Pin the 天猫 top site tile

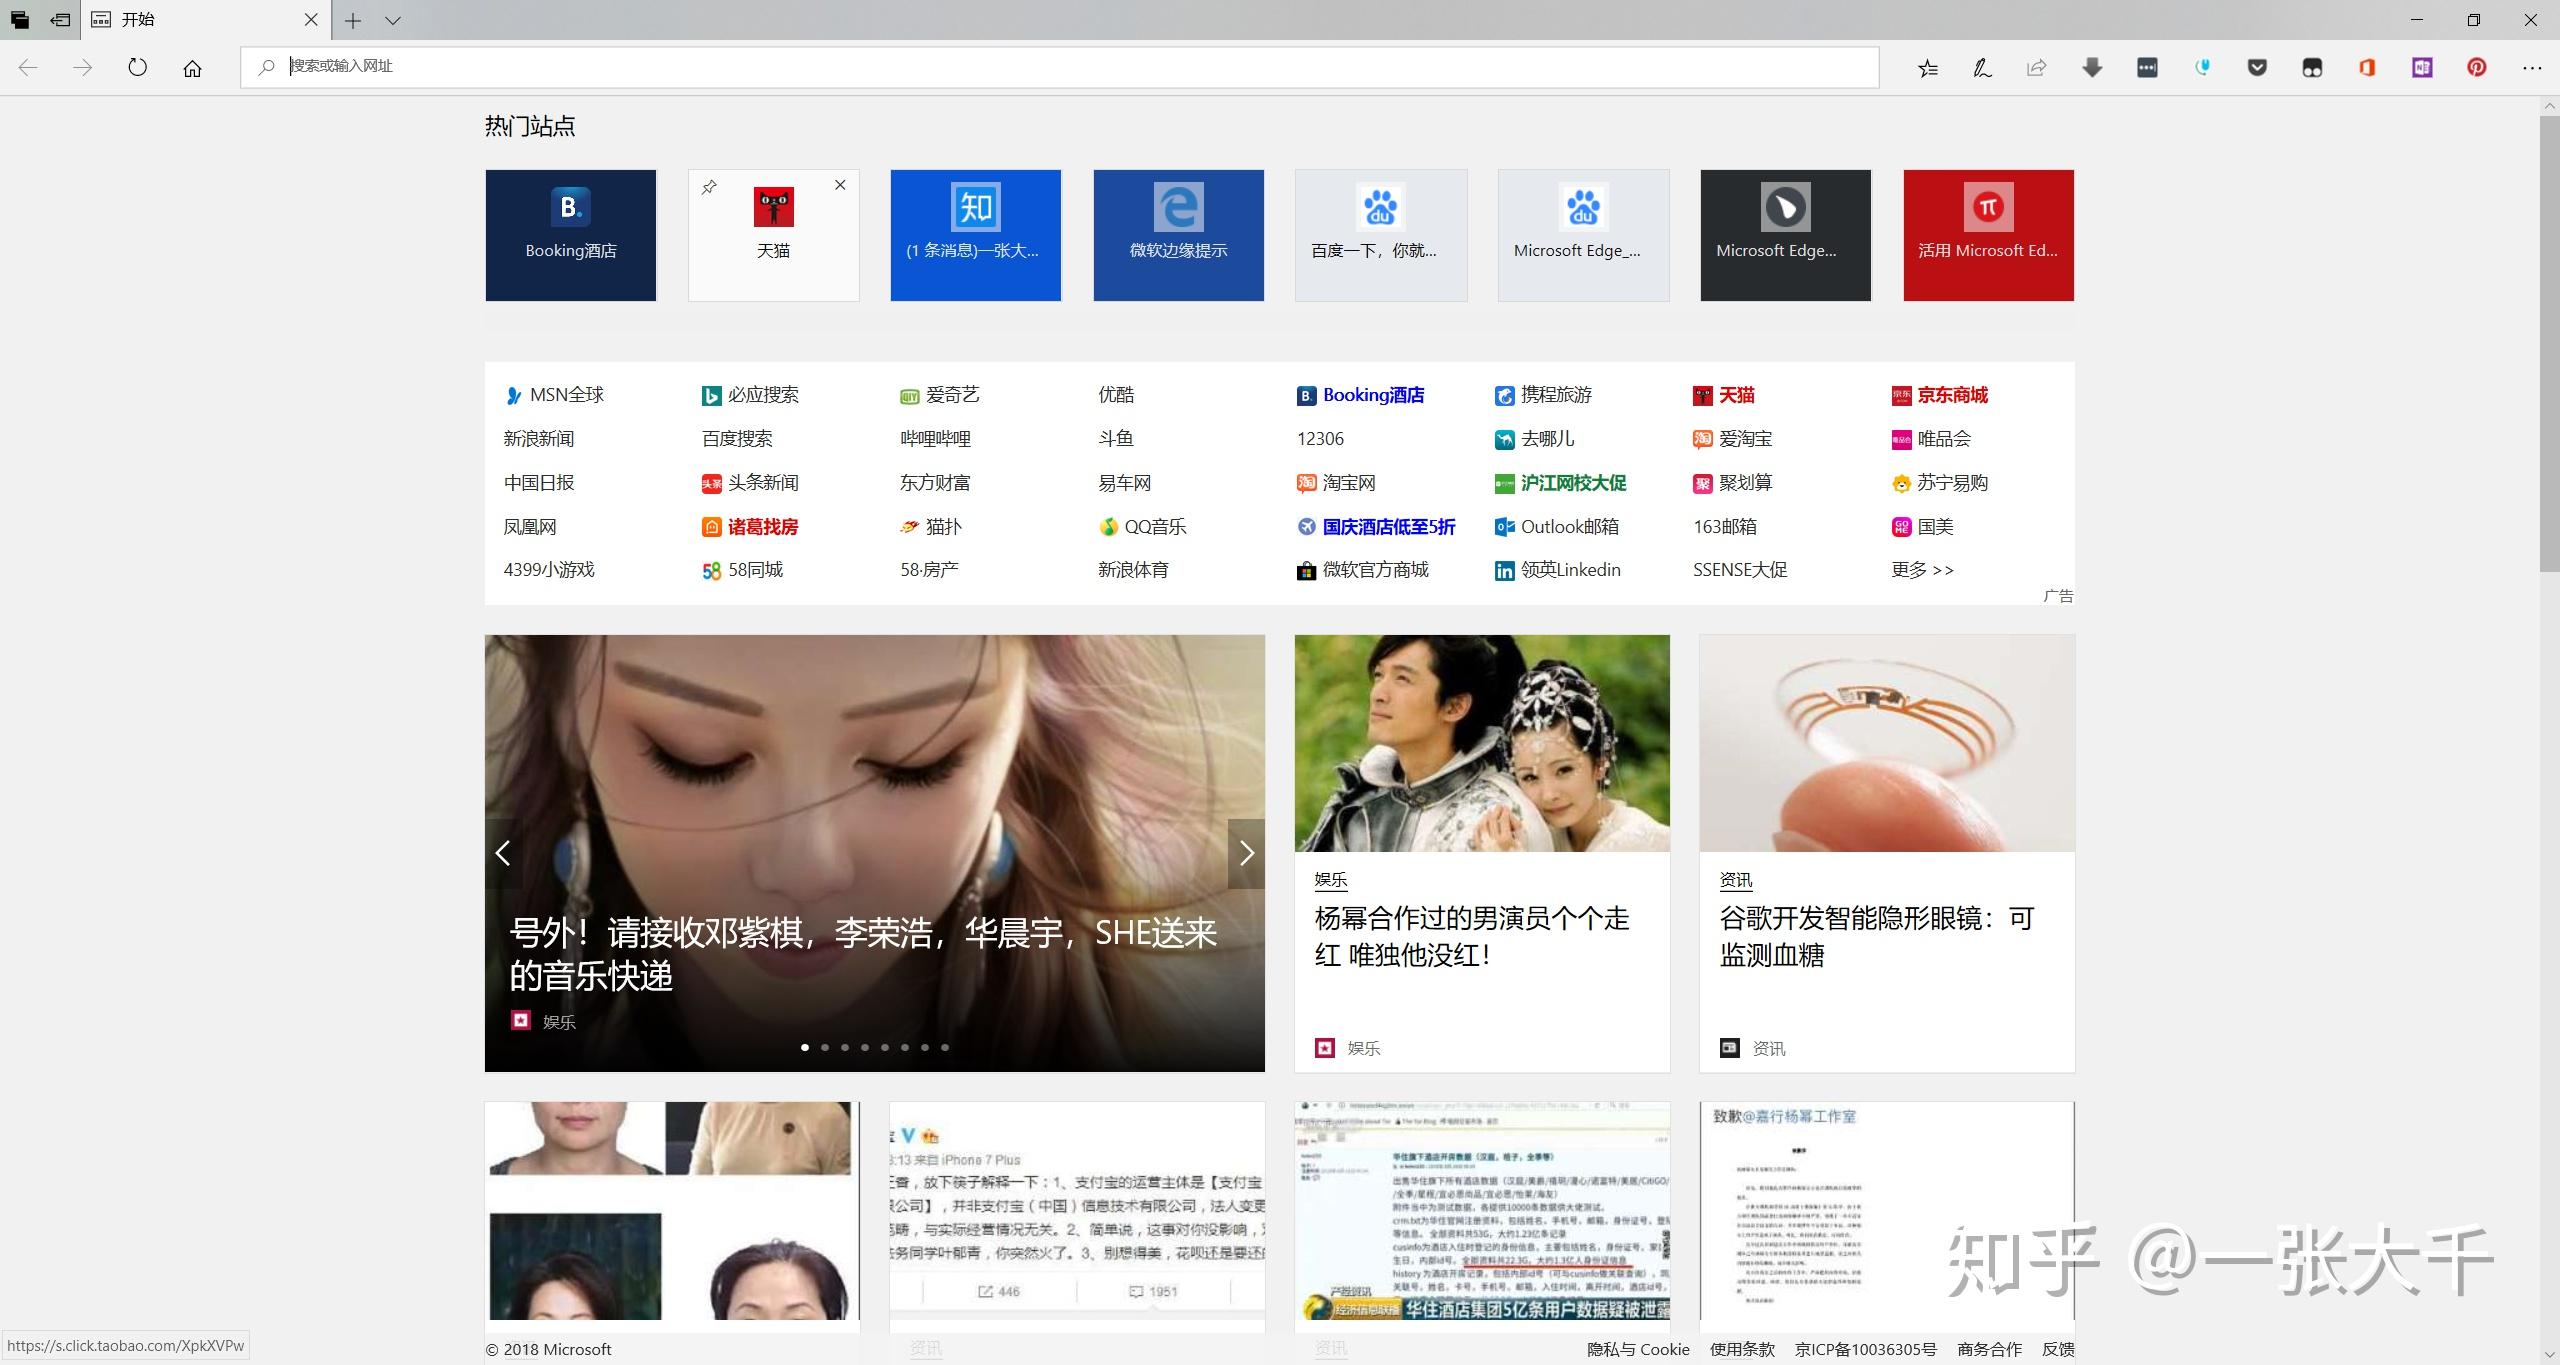[709, 187]
